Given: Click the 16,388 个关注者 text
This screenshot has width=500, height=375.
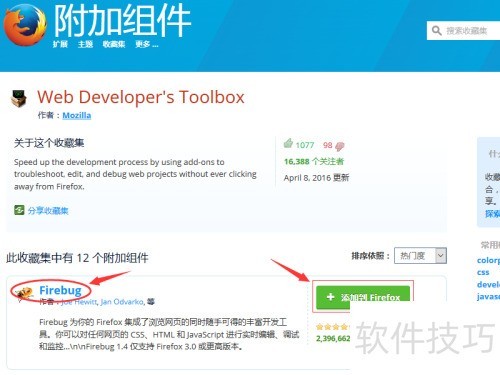Looking at the screenshot, I should 314,162.
